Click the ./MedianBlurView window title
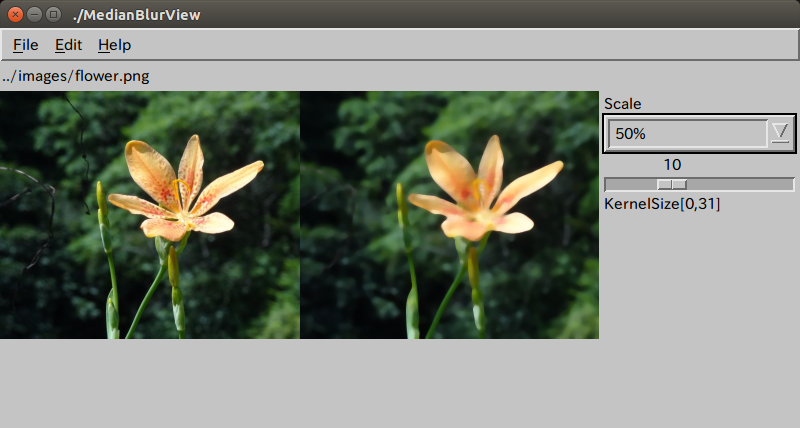This screenshot has width=800, height=428. click(137, 15)
